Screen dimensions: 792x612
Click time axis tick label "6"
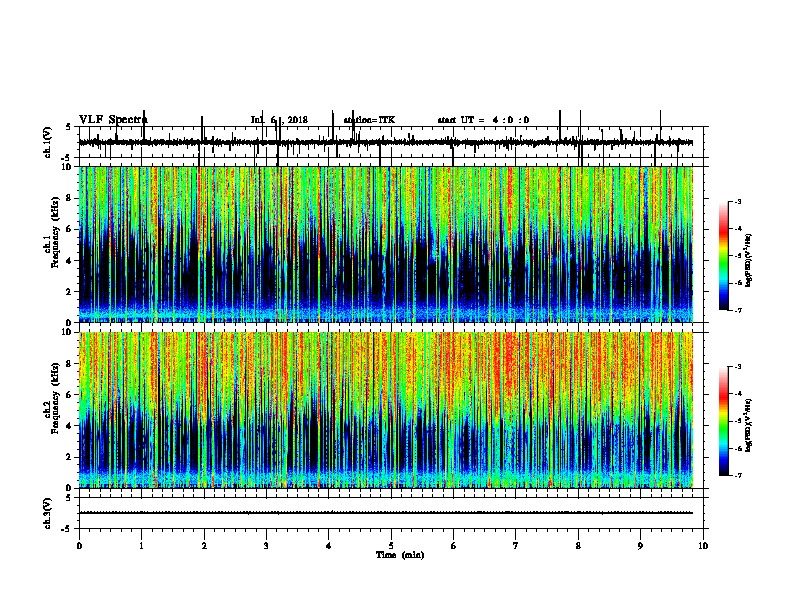pyautogui.click(x=454, y=545)
